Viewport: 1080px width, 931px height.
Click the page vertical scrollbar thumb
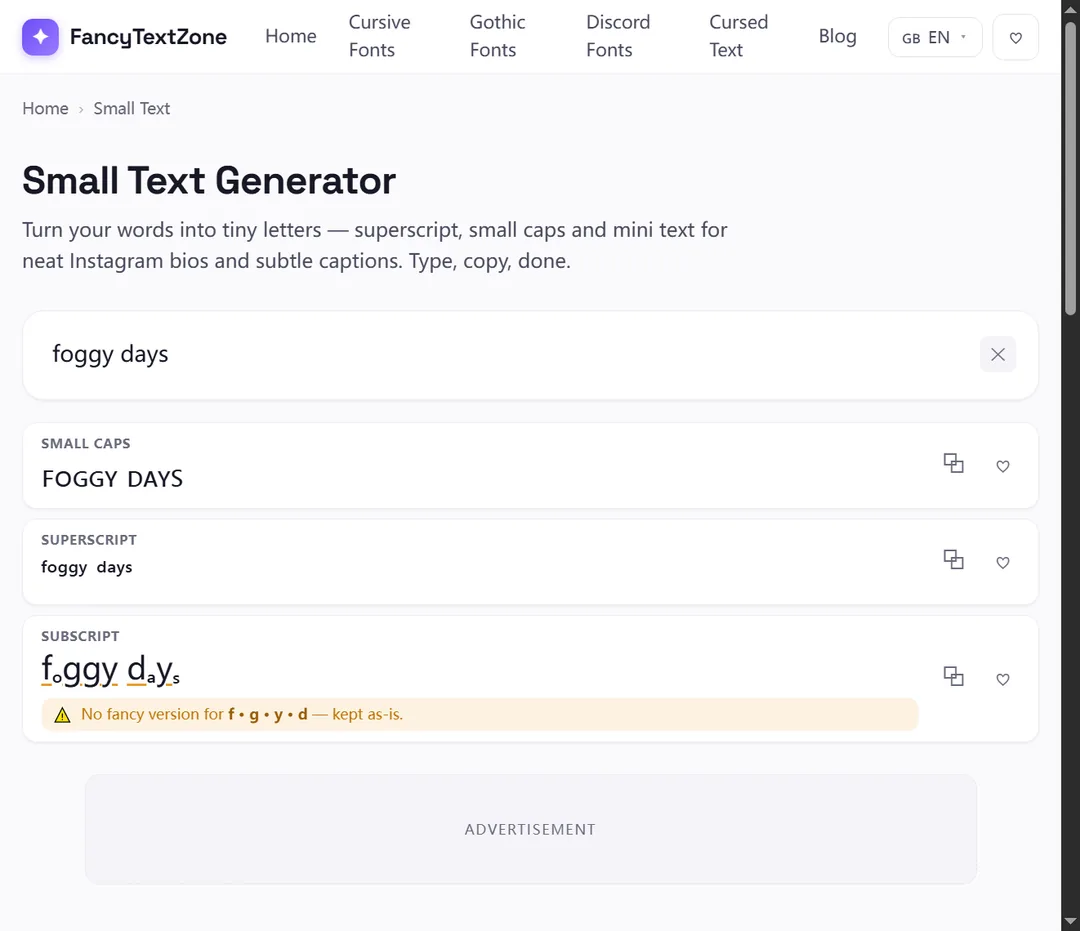coord(1070,169)
